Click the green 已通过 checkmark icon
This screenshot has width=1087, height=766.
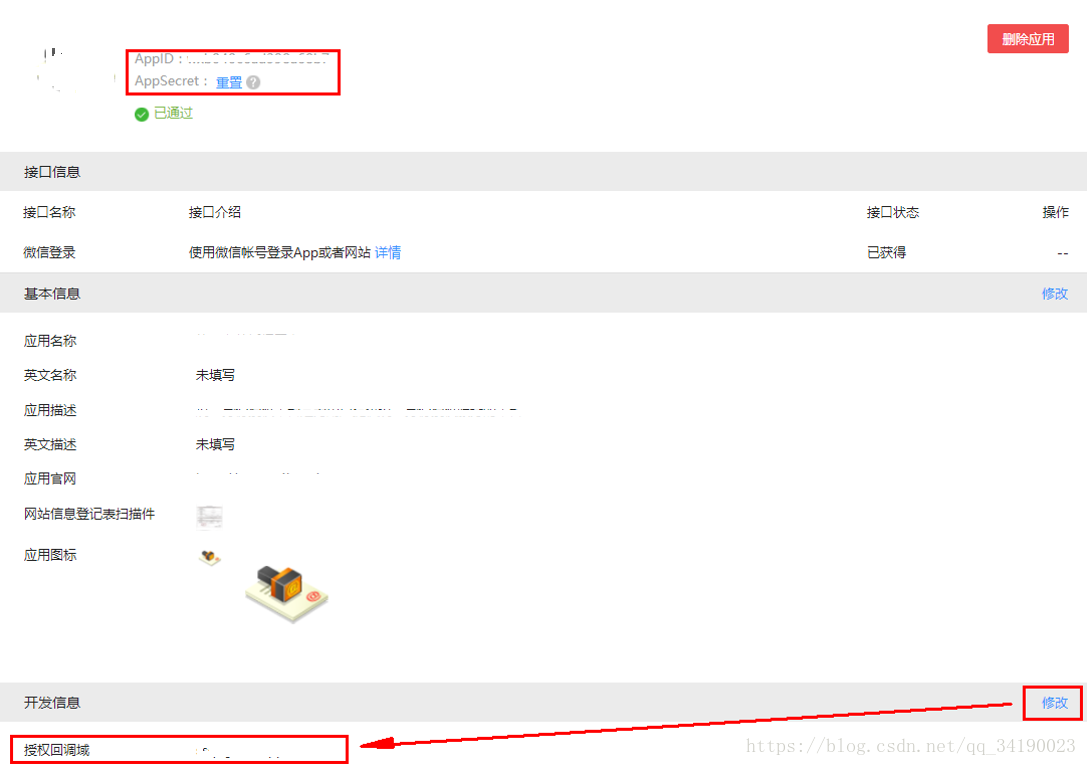tap(141, 114)
